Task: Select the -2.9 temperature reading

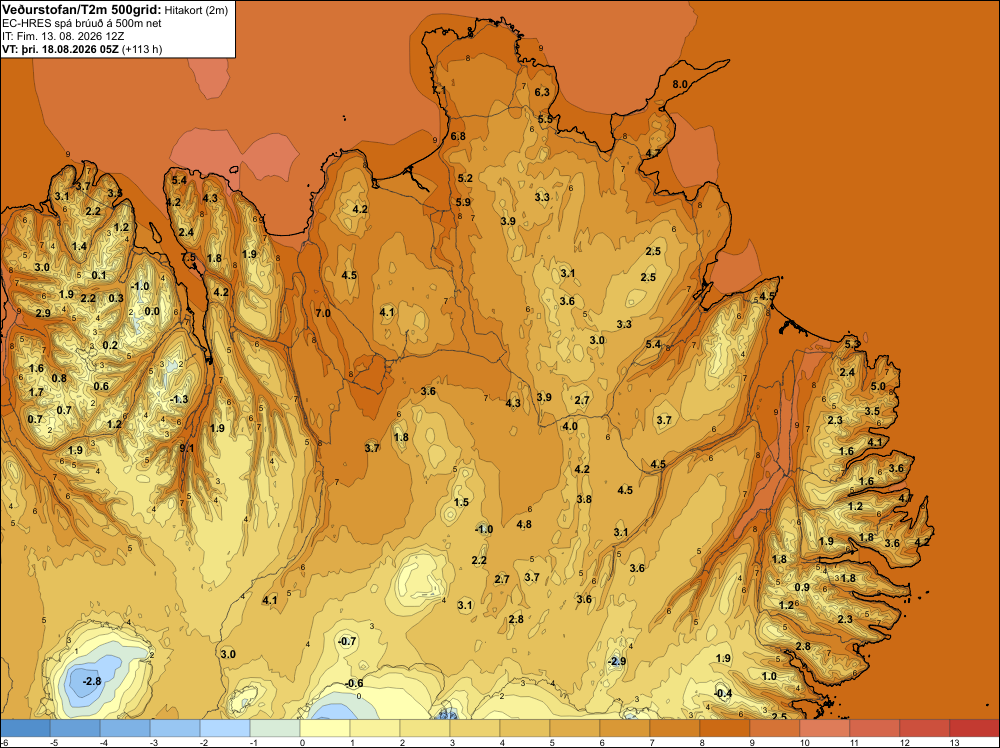Action: (617, 661)
